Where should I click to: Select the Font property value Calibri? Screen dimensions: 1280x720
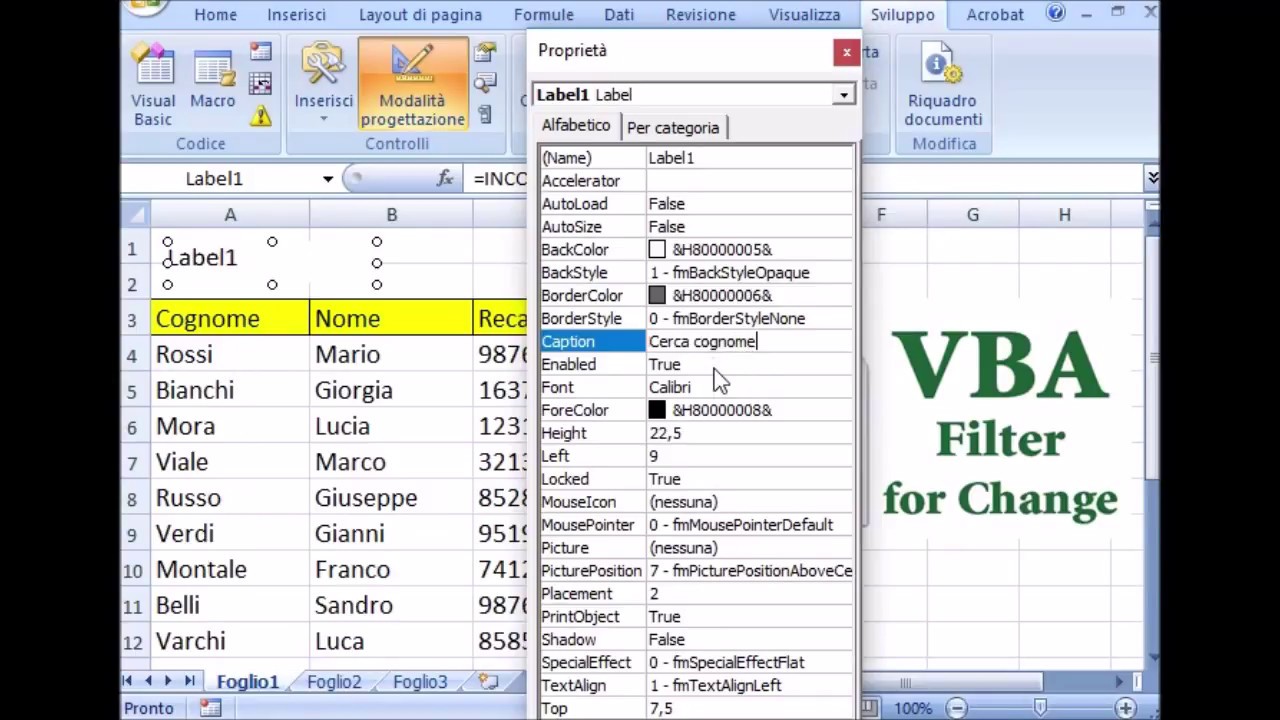tap(670, 388)
